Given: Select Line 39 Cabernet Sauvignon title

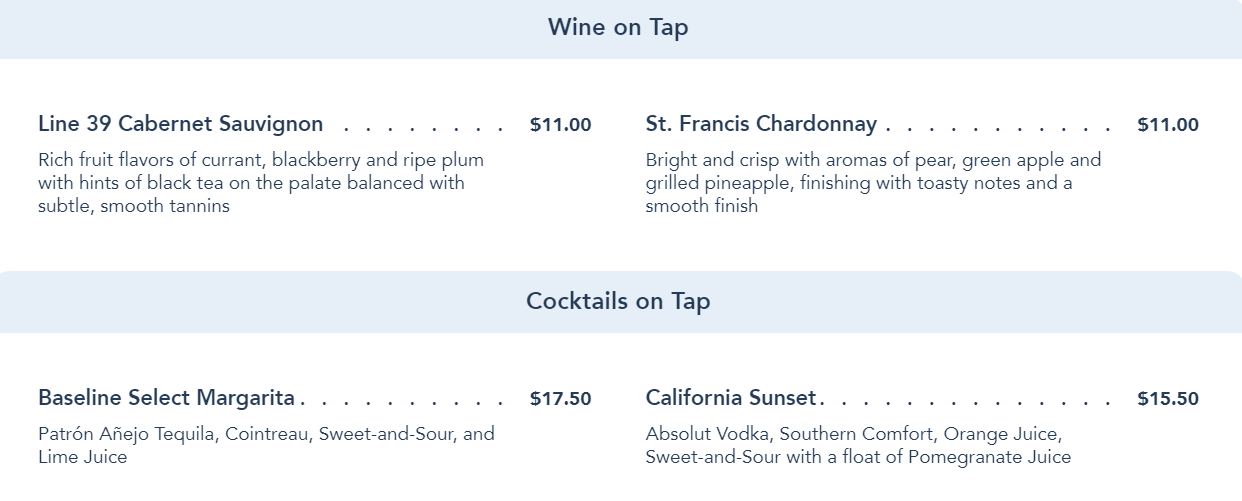Looking at the screenshot, I should (x=181, y=124).
